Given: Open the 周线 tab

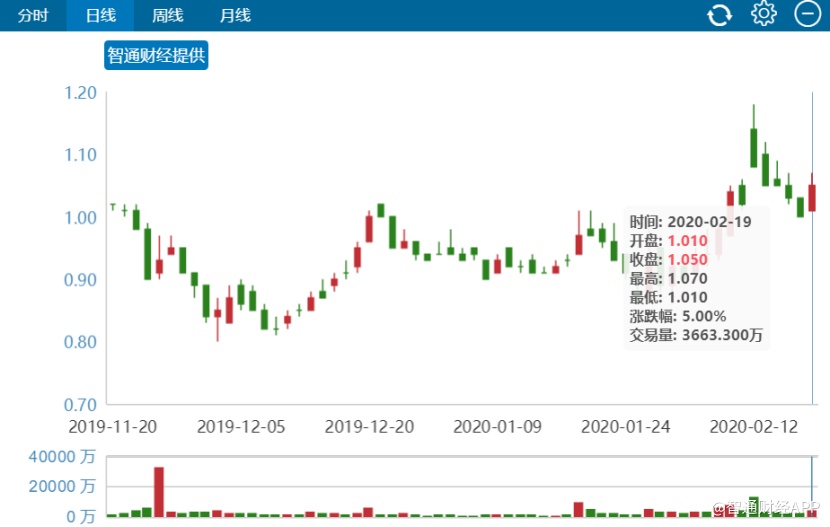Looking at the screenshot, I should point(167,15).
